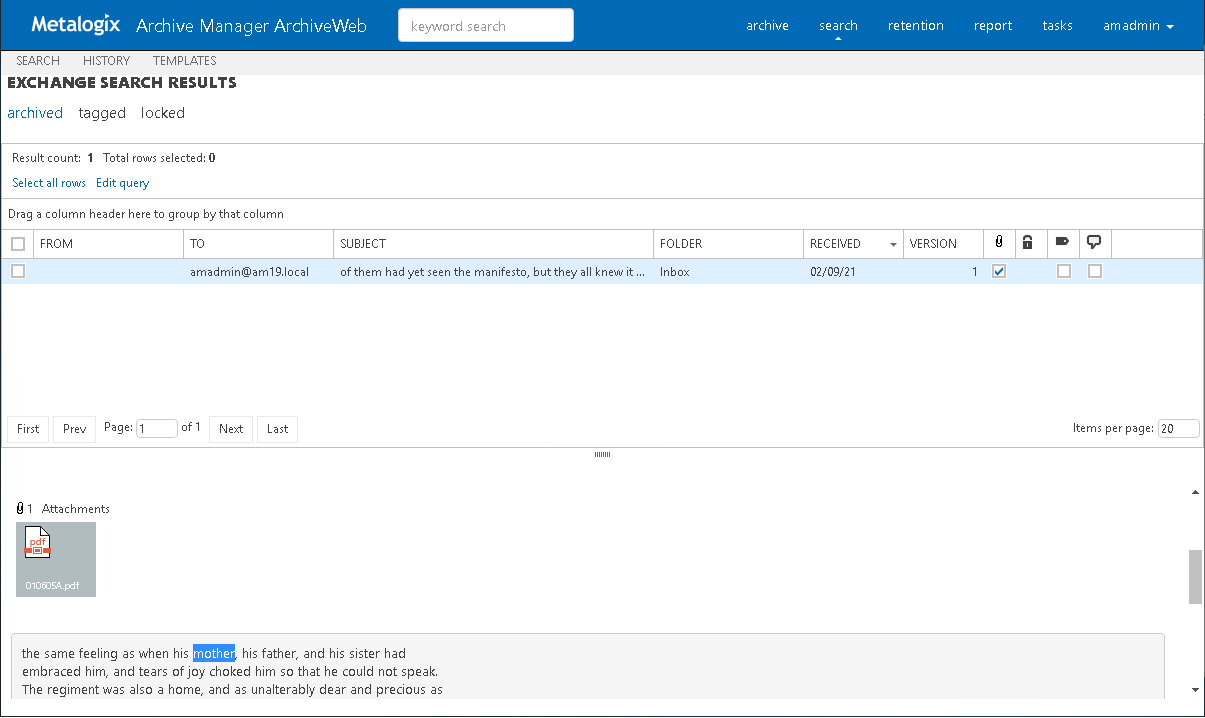Toggle the tag checkbox in the result row

pyautogui.click(x=1064, y=271)
